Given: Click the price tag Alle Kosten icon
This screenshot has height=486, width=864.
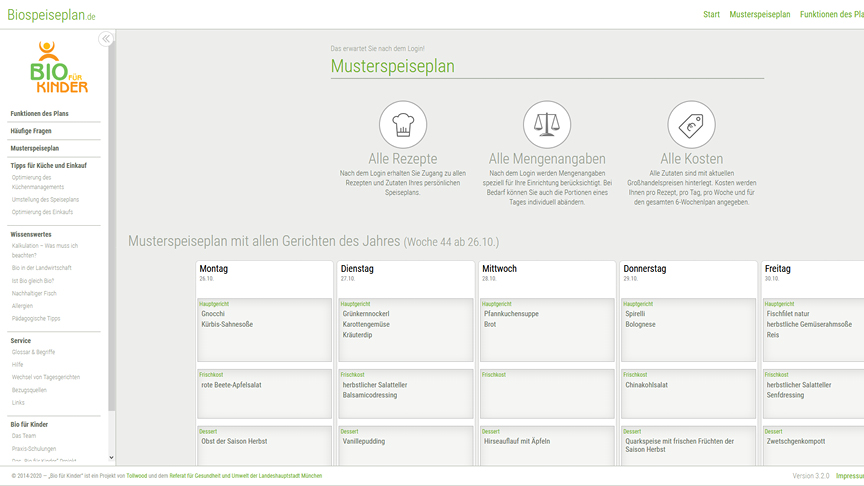Looking at the screenshot, I should pyautogui.click(x=691, y=125).
